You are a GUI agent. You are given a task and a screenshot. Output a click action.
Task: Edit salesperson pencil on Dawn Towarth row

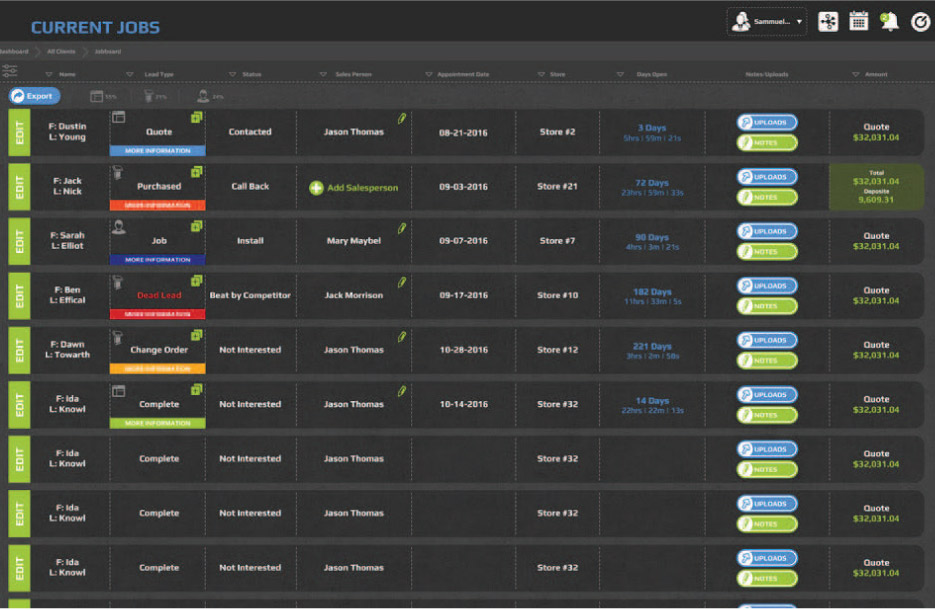coord(402,337)
